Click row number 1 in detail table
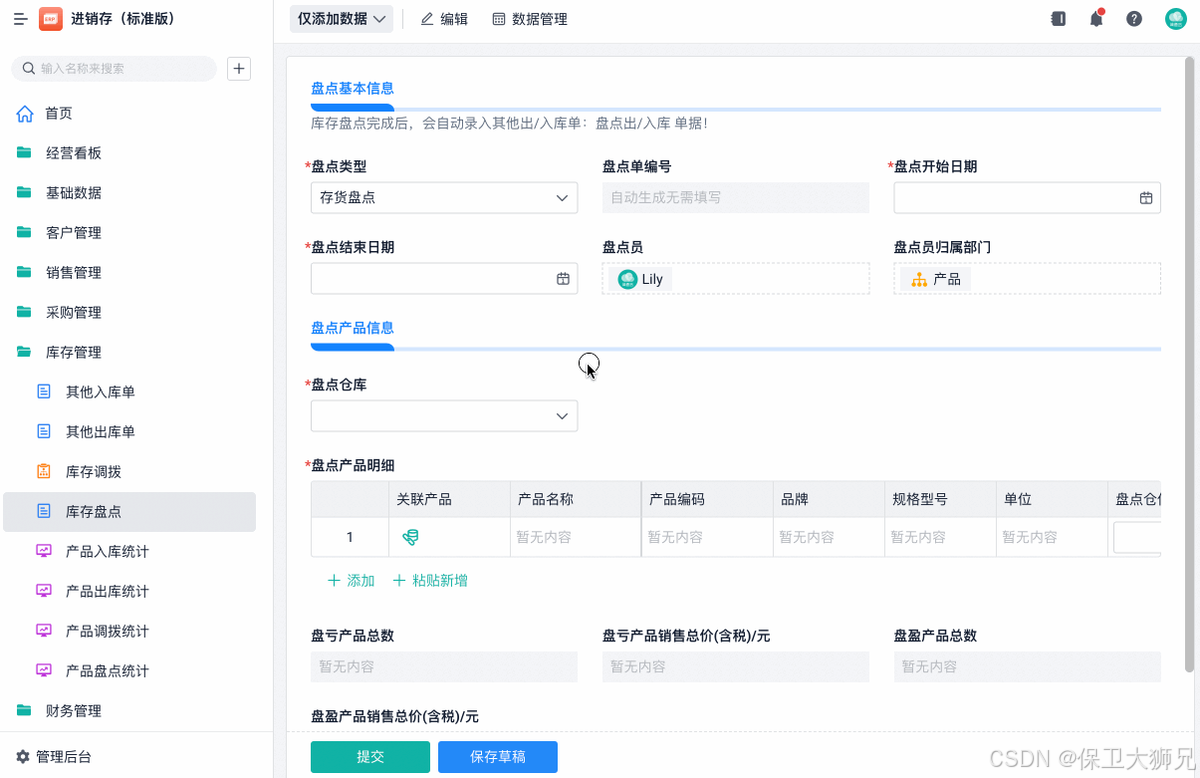 [x=350, y=538]
